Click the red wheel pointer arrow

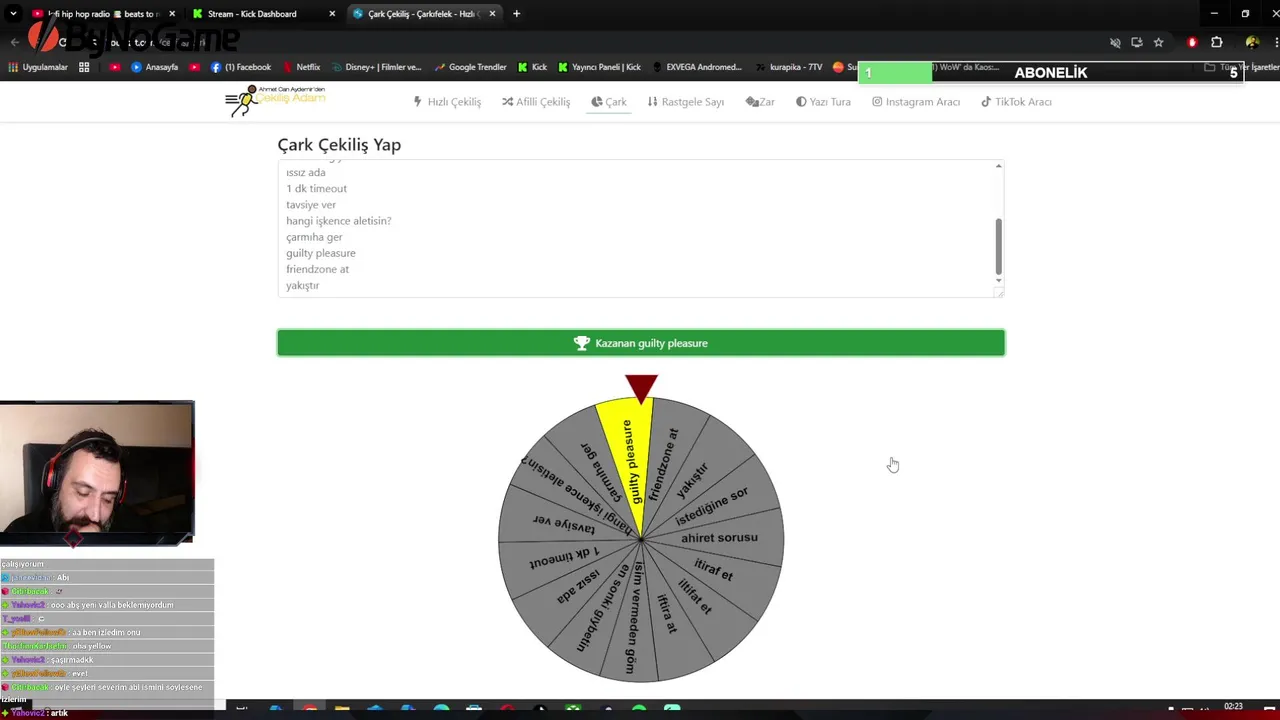(x=641, y=389)
